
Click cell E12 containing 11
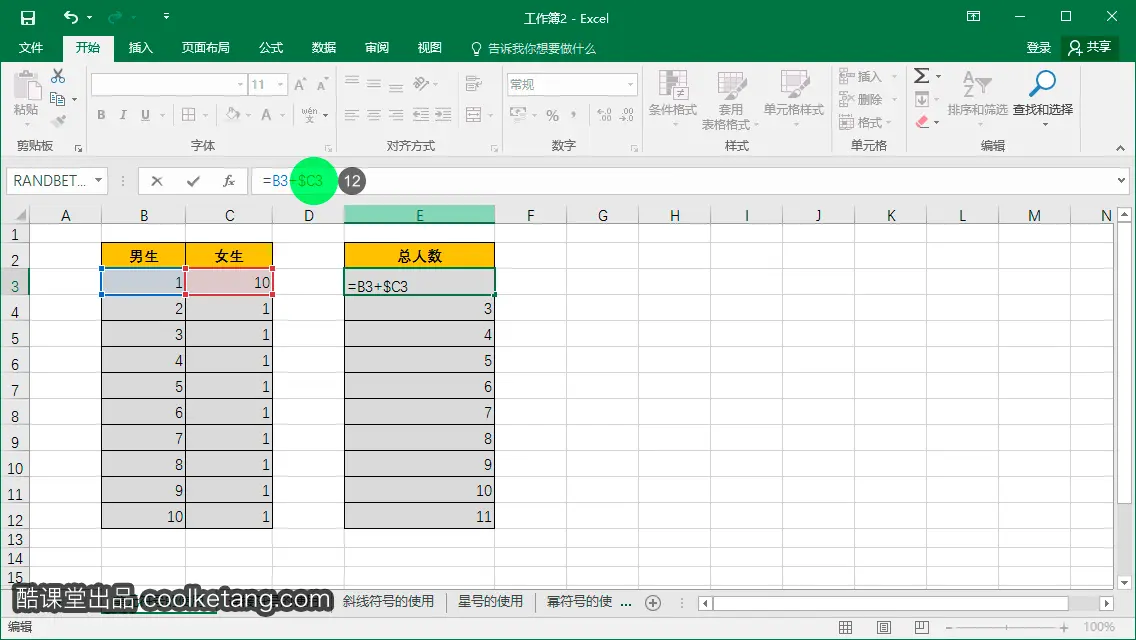click(419, 517)
